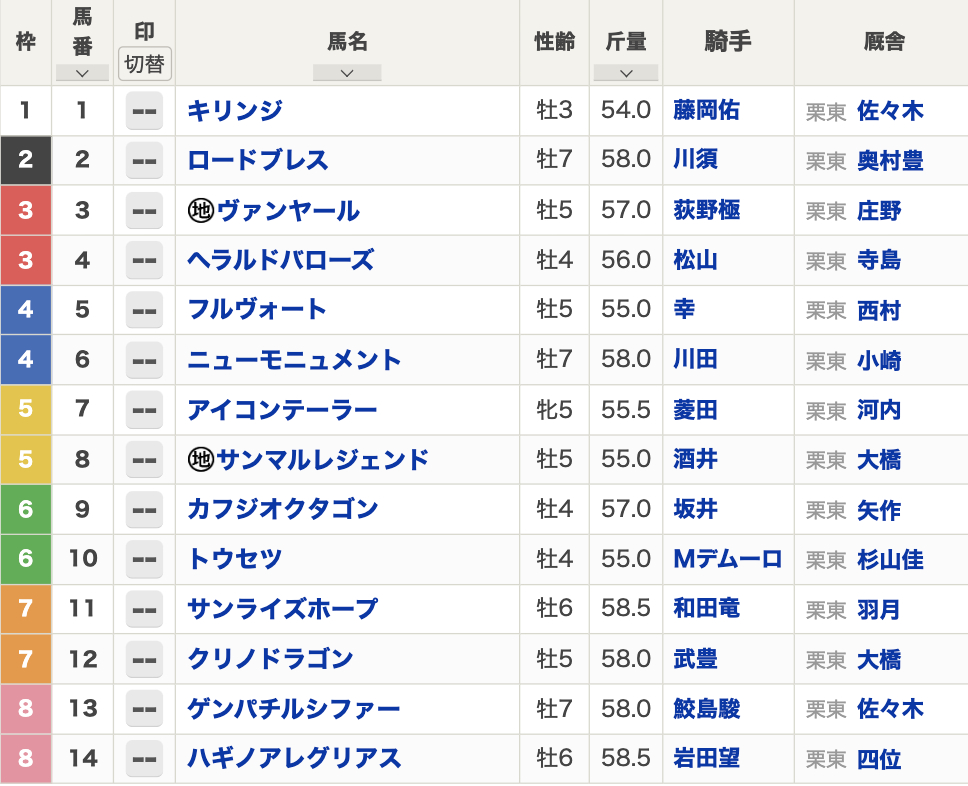Open horse page for ニューモニュメント
This screenshot has width=968, height=786.
[x=294, y=359]
